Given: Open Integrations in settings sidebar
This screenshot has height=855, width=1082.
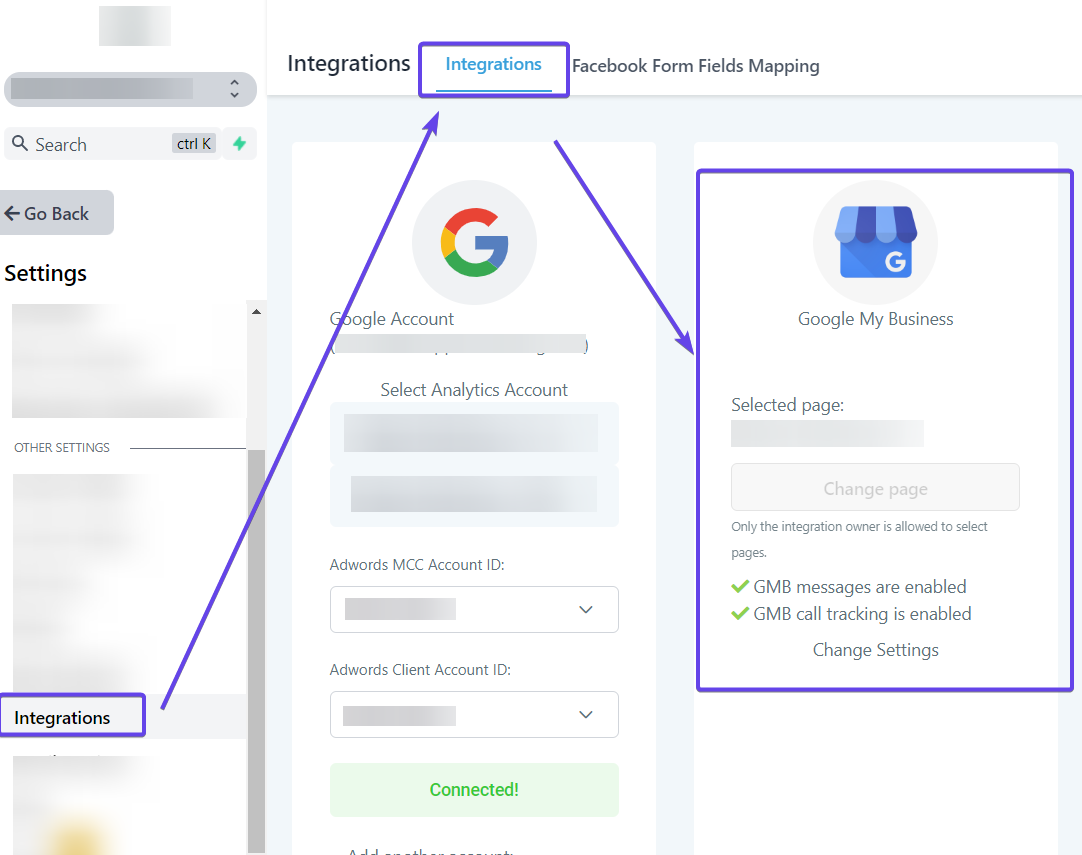Looking at the screenshot, I should pyautogui.click(x=62, y=718).
